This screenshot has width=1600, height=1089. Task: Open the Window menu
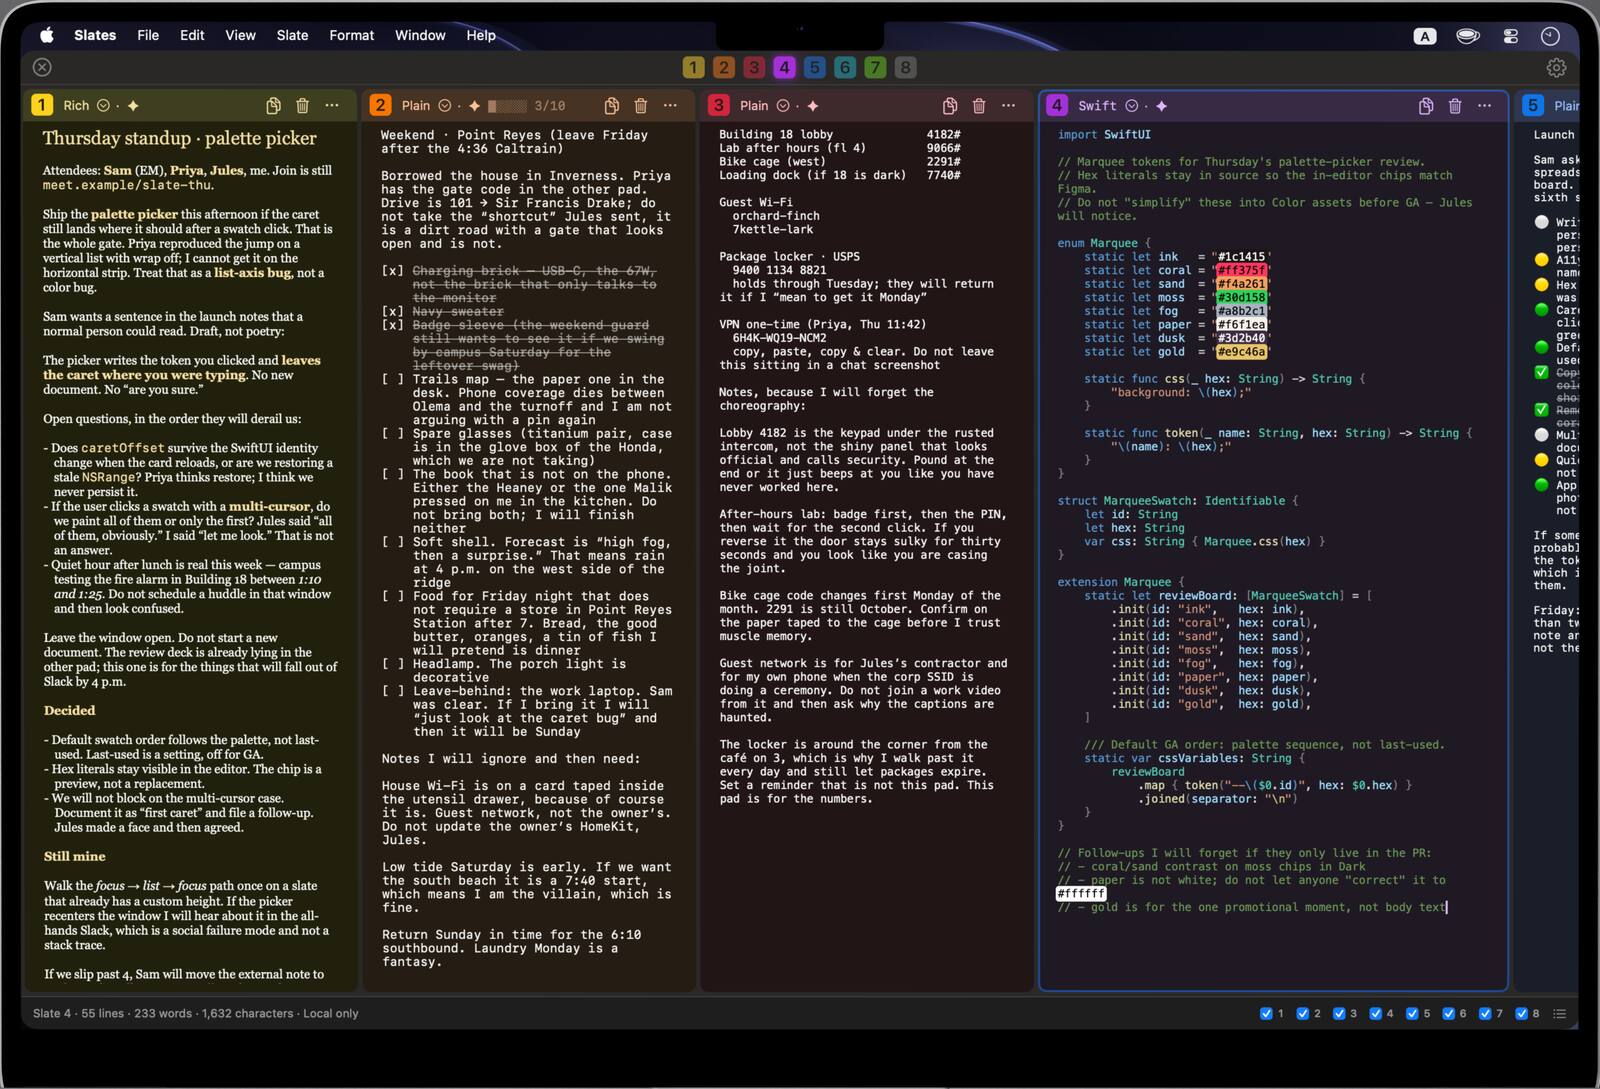(420, 35)
